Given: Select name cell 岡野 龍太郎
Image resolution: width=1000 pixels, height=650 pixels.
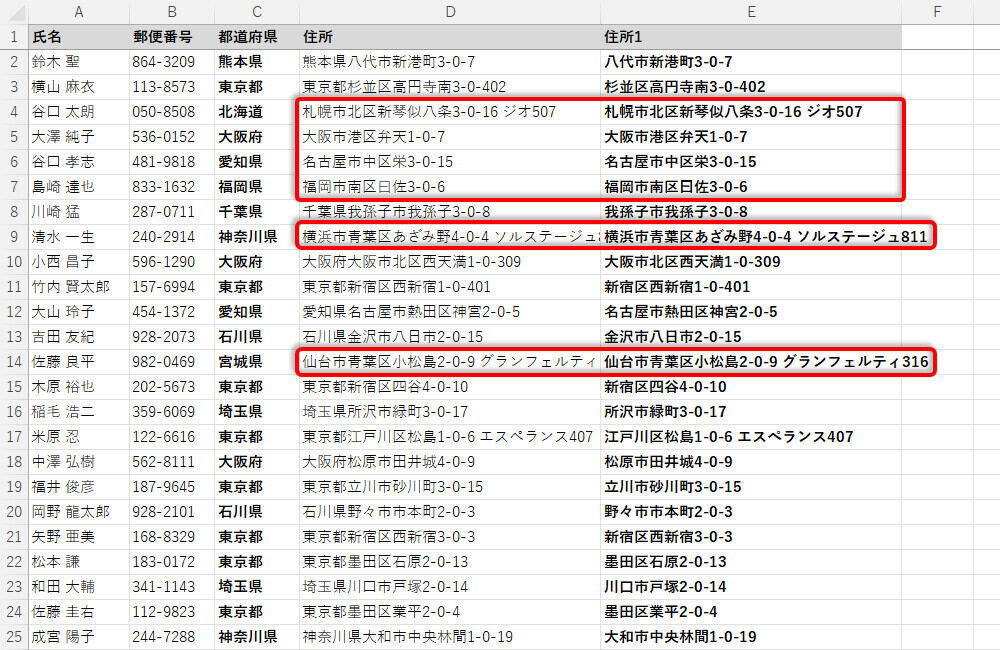Looking at the screenshot, I should 78,512.
